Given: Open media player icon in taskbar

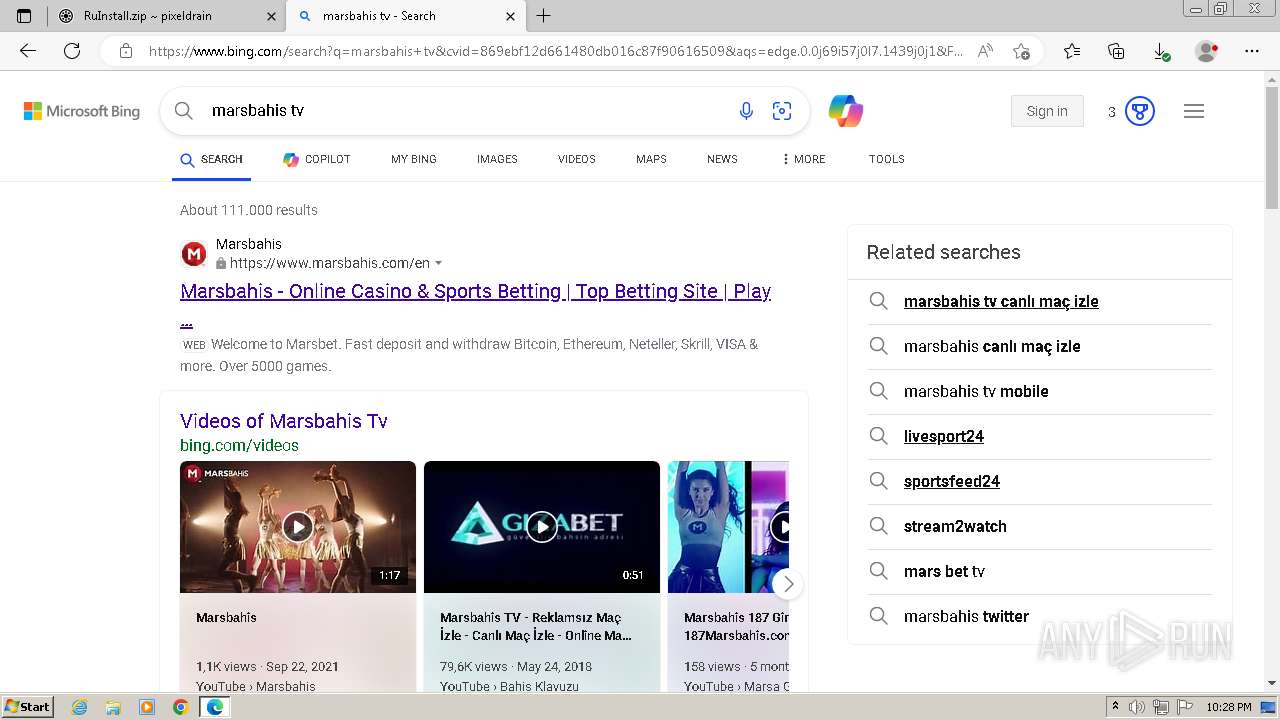Looking at the screenshot, I should (147, 707).
